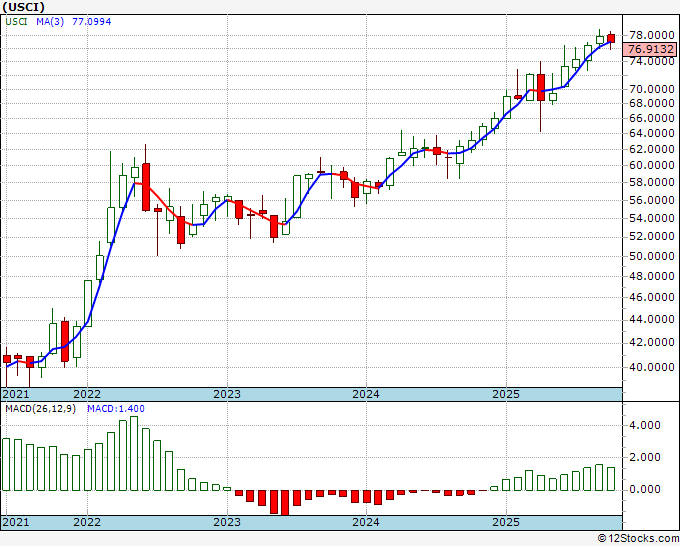Select the 46.0000 price axis label

652,298
